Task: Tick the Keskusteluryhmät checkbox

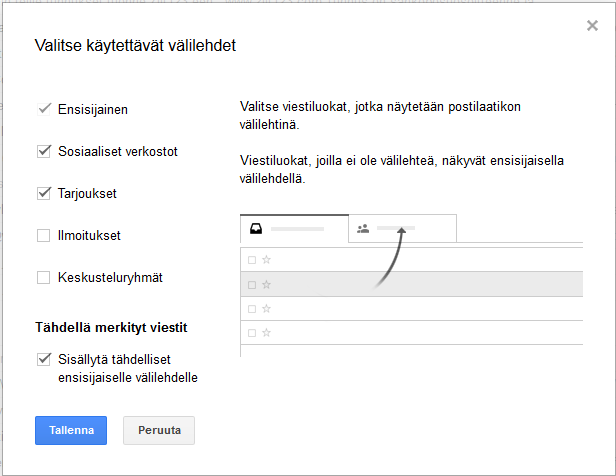Action: (x=43, y=278)
